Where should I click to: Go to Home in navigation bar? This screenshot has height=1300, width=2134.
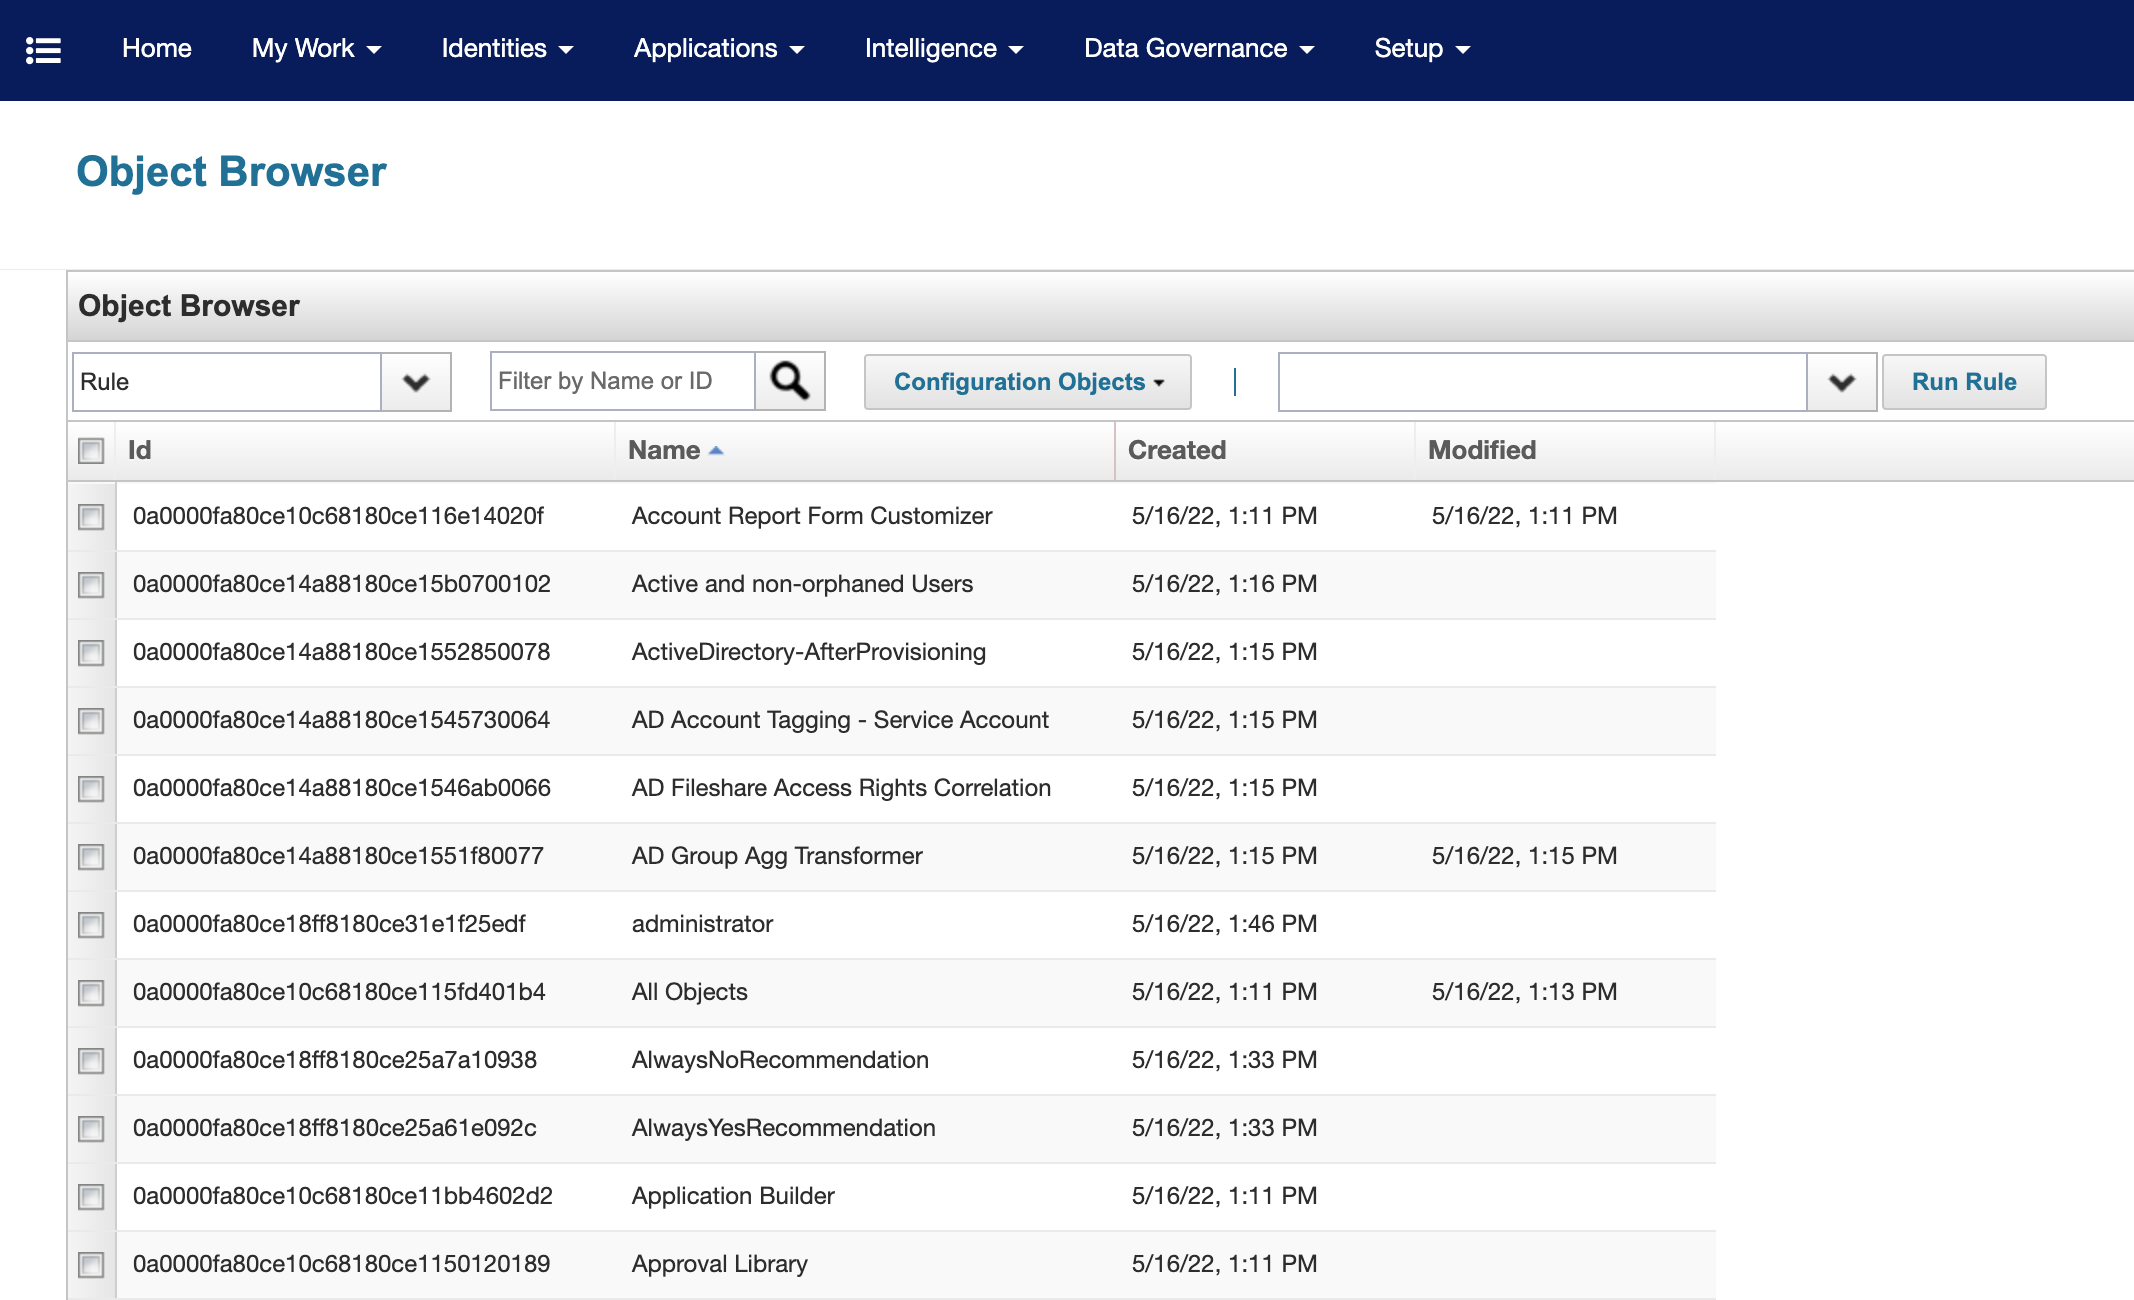coord(156,49)
